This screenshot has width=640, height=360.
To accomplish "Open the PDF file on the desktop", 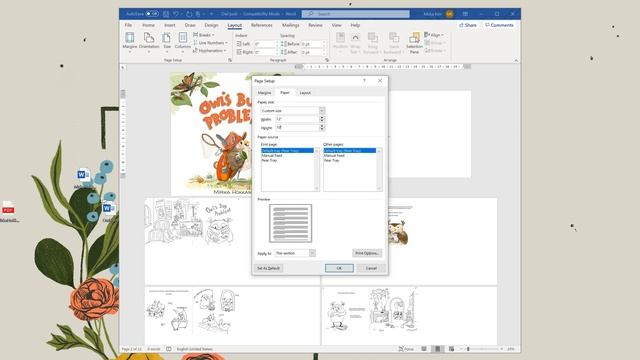I will (8, 211).
